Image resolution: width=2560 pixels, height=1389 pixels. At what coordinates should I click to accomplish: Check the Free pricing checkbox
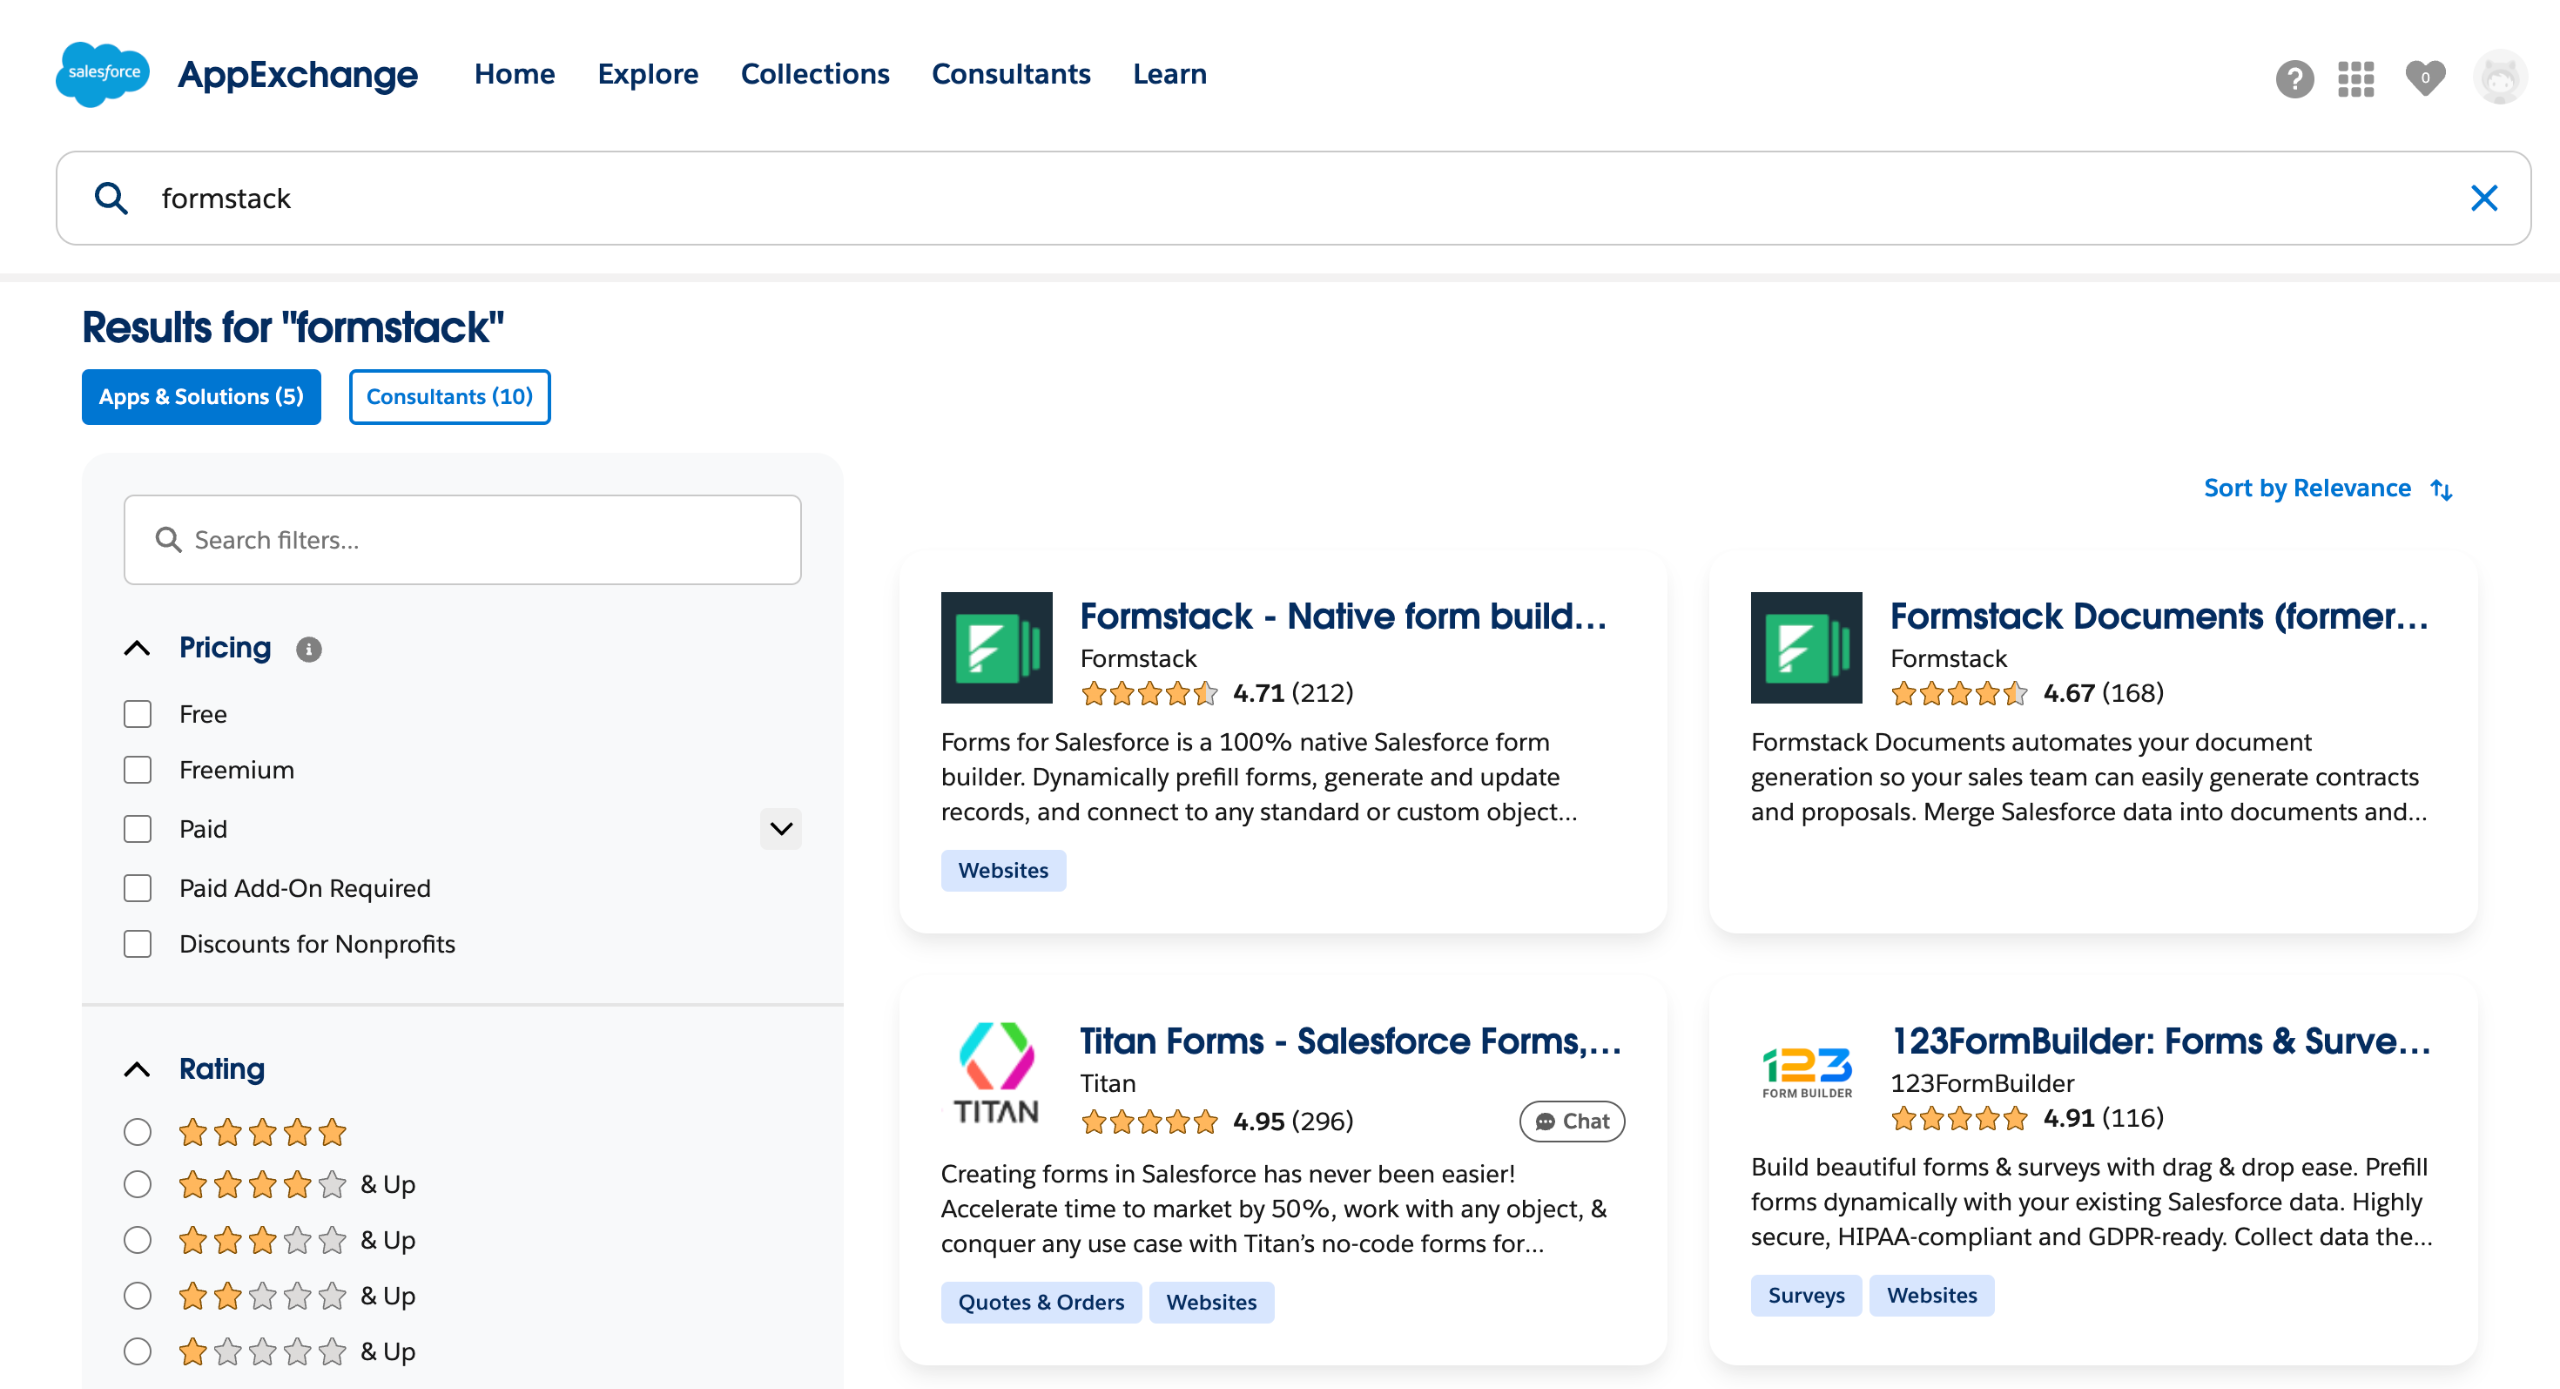tap(138, 714)
